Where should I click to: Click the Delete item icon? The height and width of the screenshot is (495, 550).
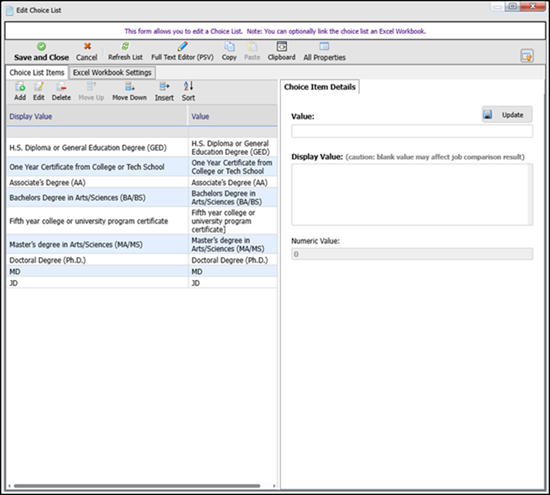point(61,86)
